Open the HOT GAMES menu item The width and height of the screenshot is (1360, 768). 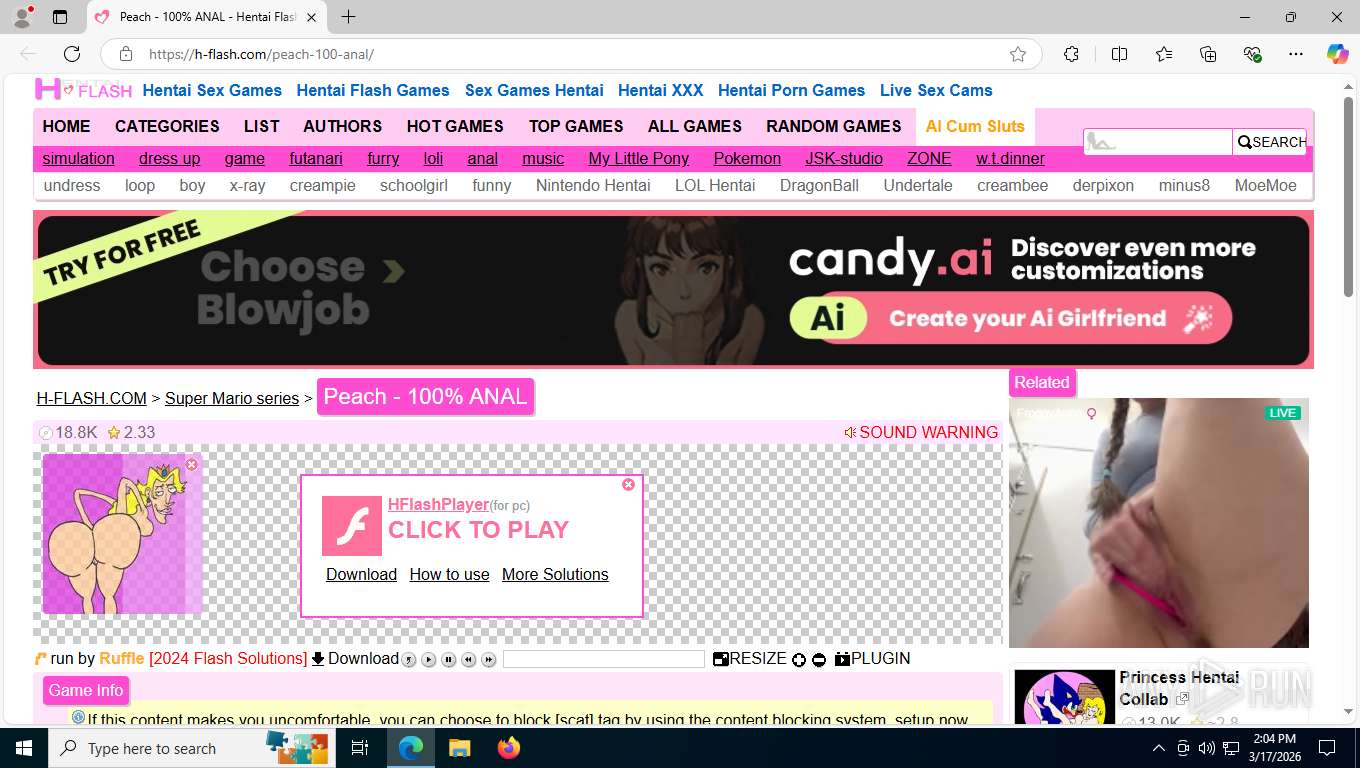455,126
